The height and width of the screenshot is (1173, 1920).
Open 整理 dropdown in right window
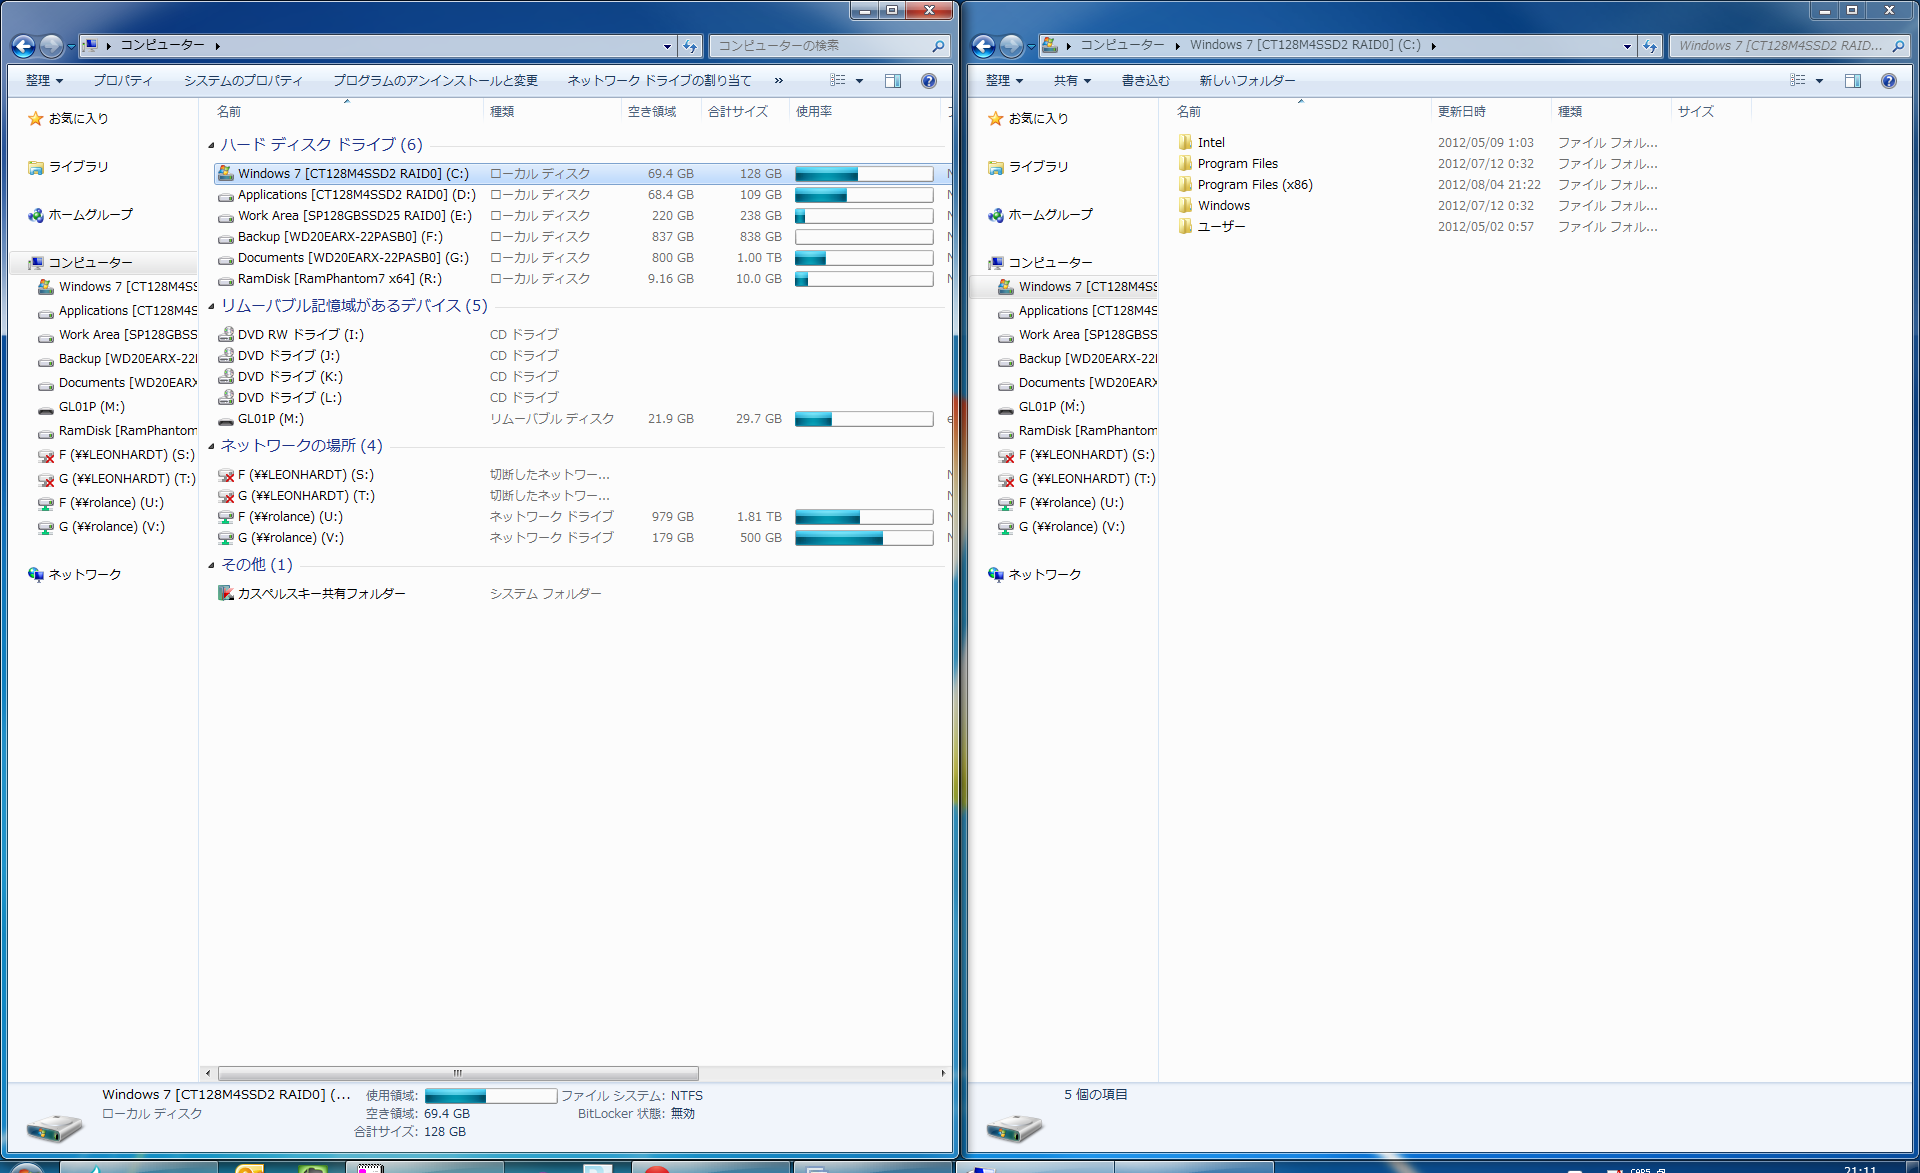[x=1004, y=81]
